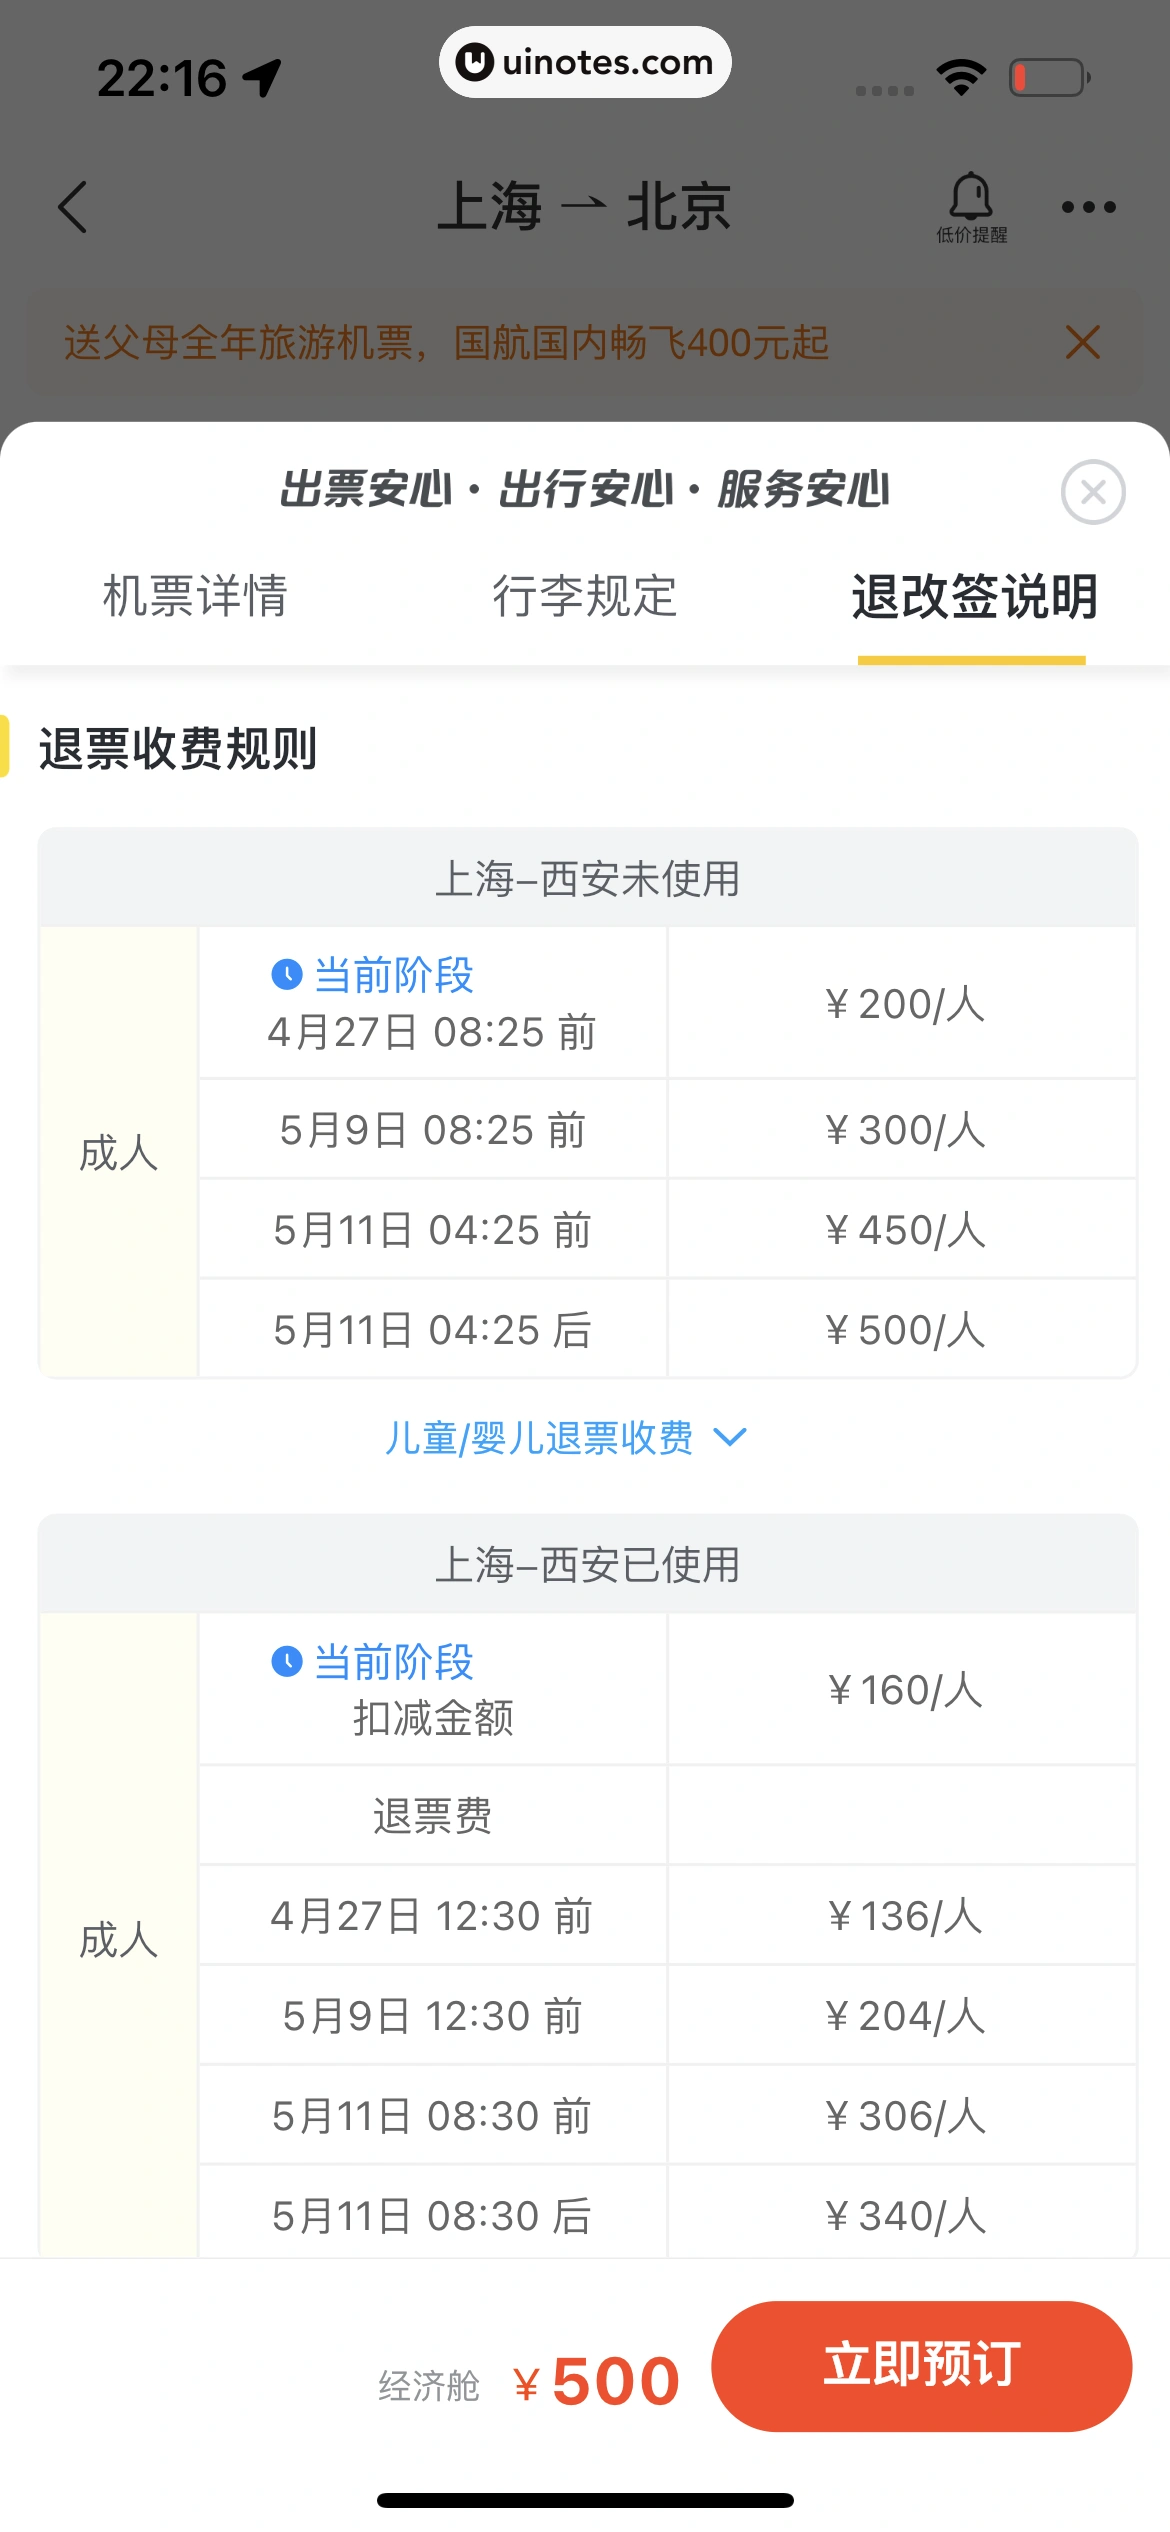1170x2532 pixels.
Task: Expand 儿童/婴儿退票收费 section
Action: pyautogui.click(x=540, y=1438)
